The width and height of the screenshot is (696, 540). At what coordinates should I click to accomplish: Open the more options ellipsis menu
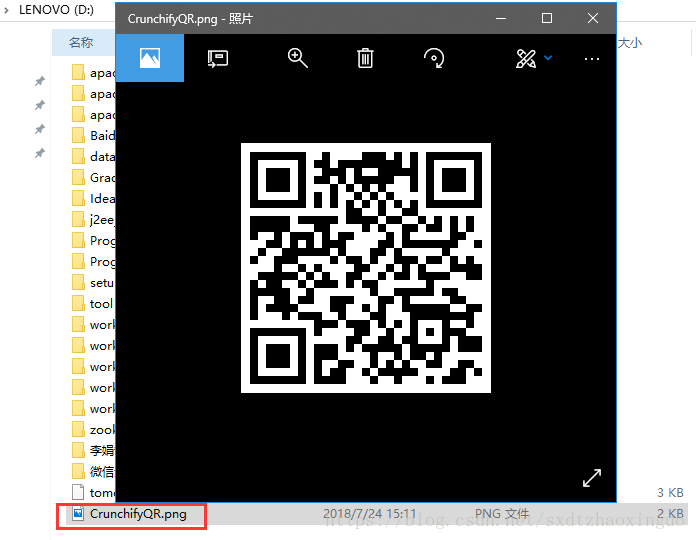pos(592,59)
